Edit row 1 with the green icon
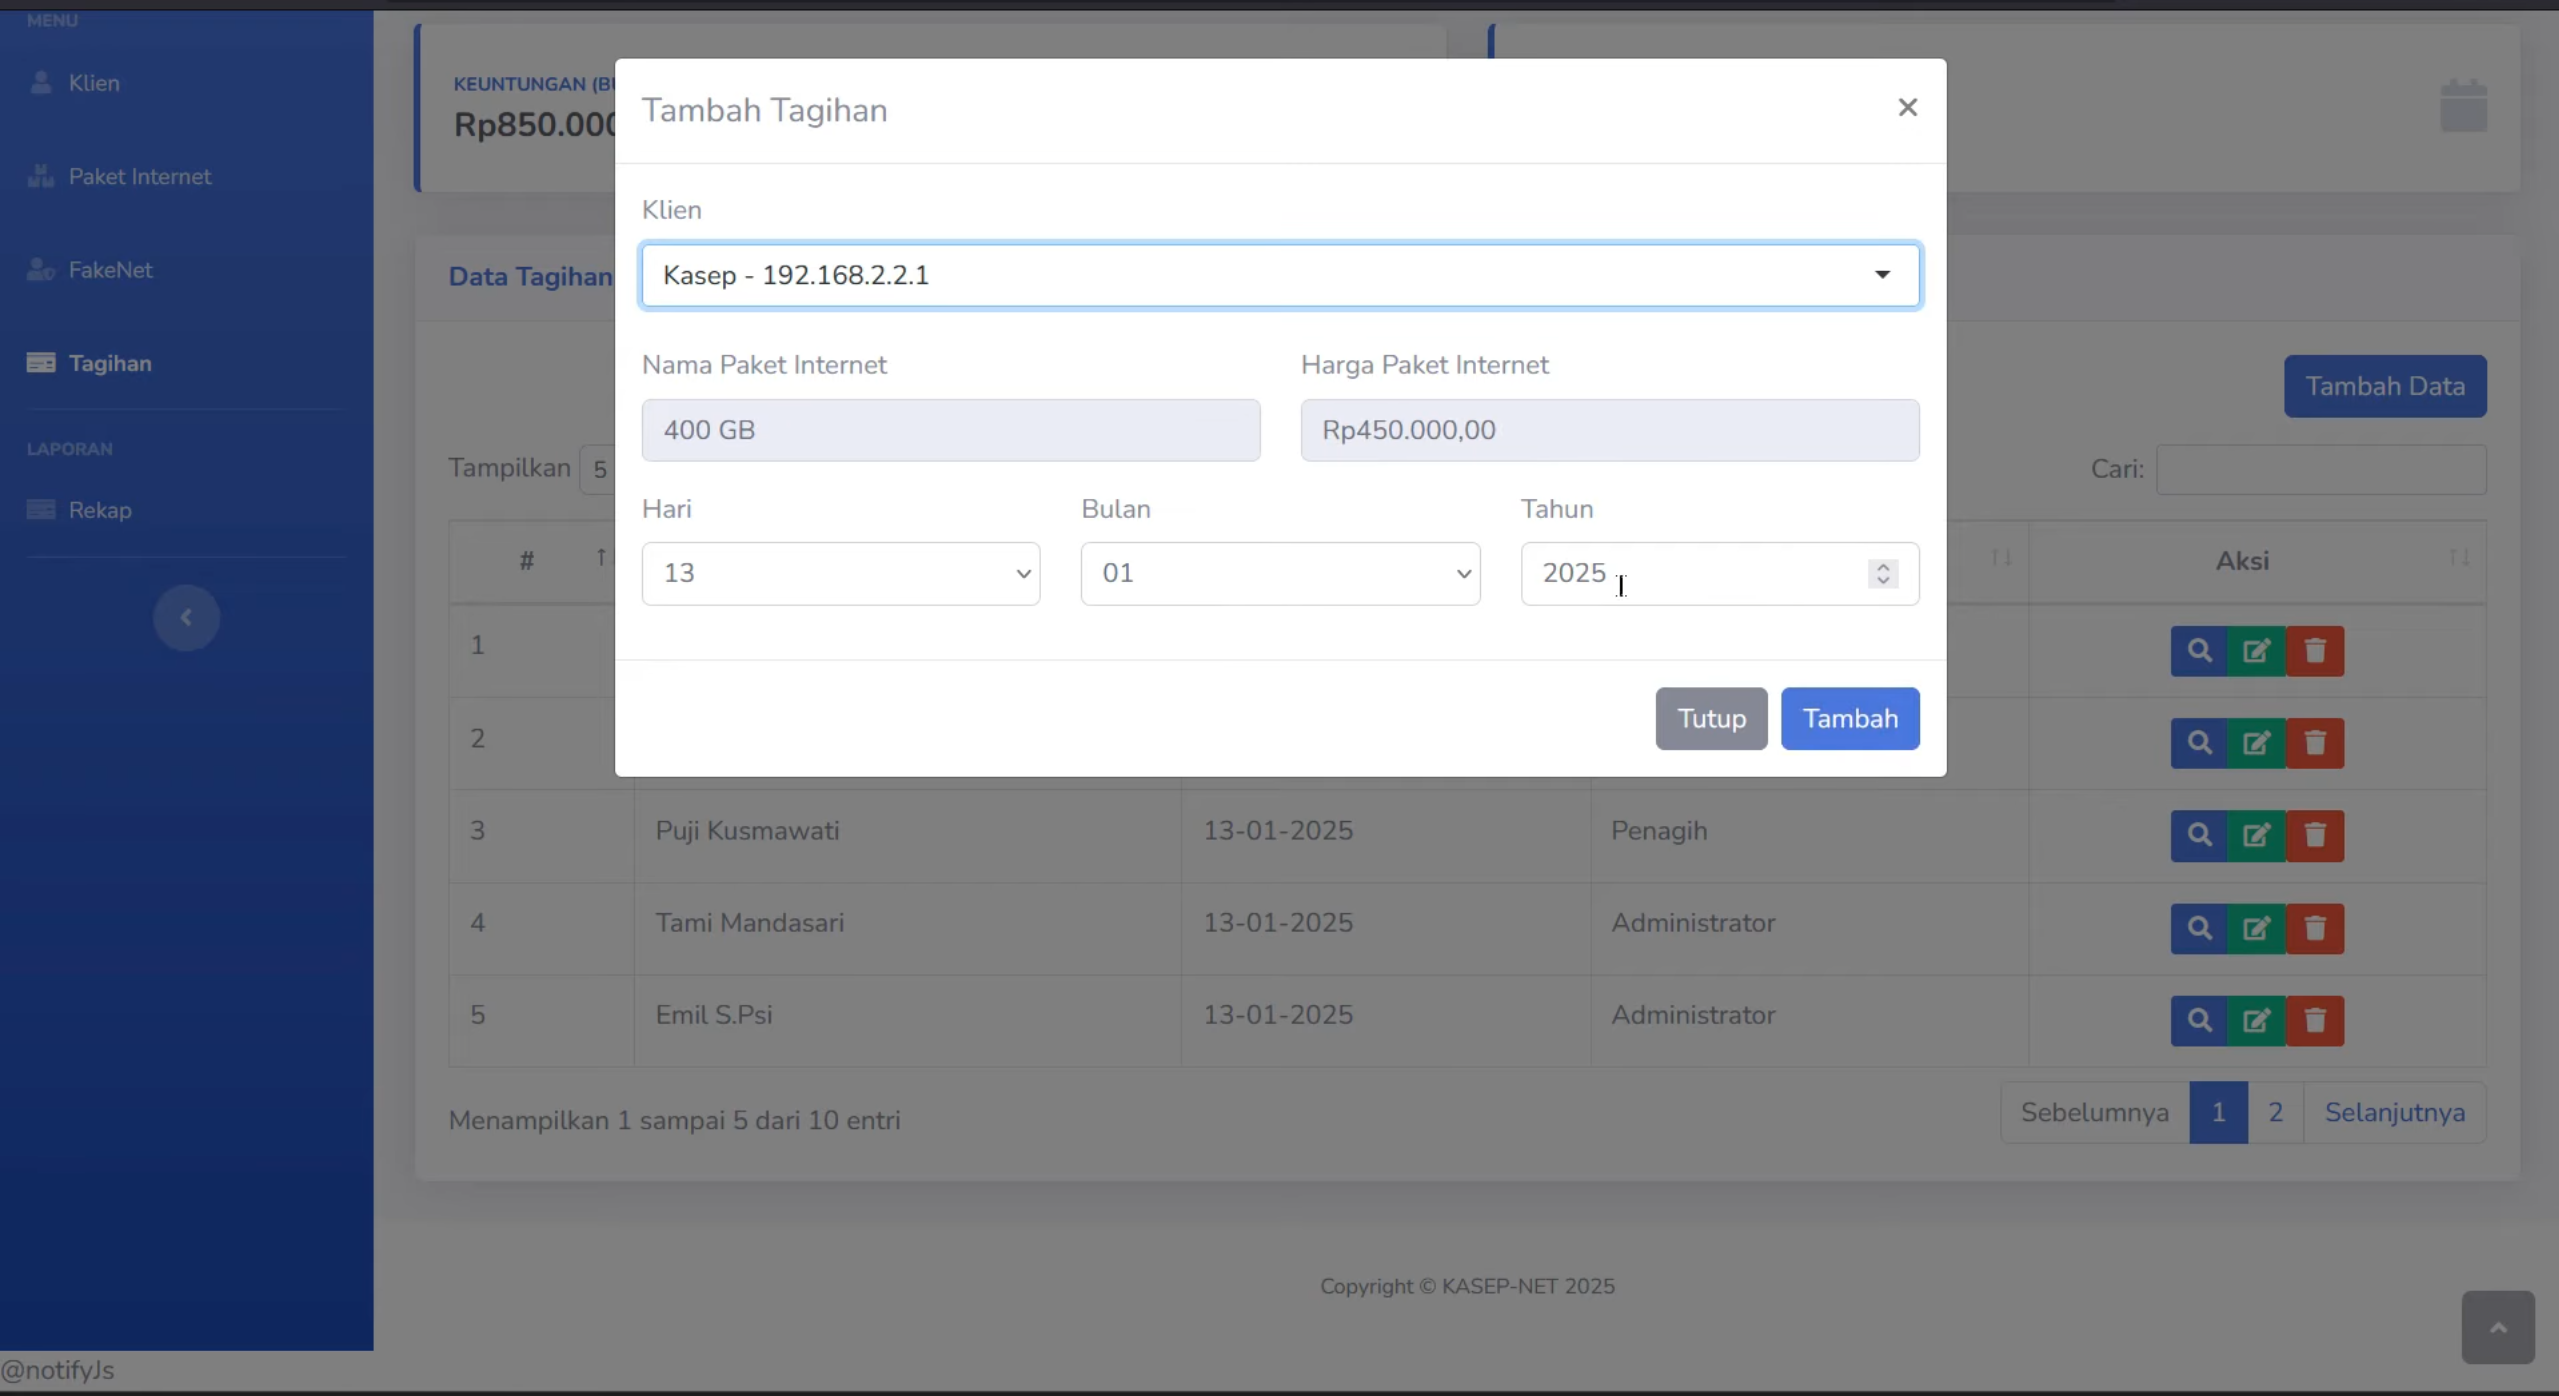This screenshot has height=1396, width=2559. (2256, 651)
